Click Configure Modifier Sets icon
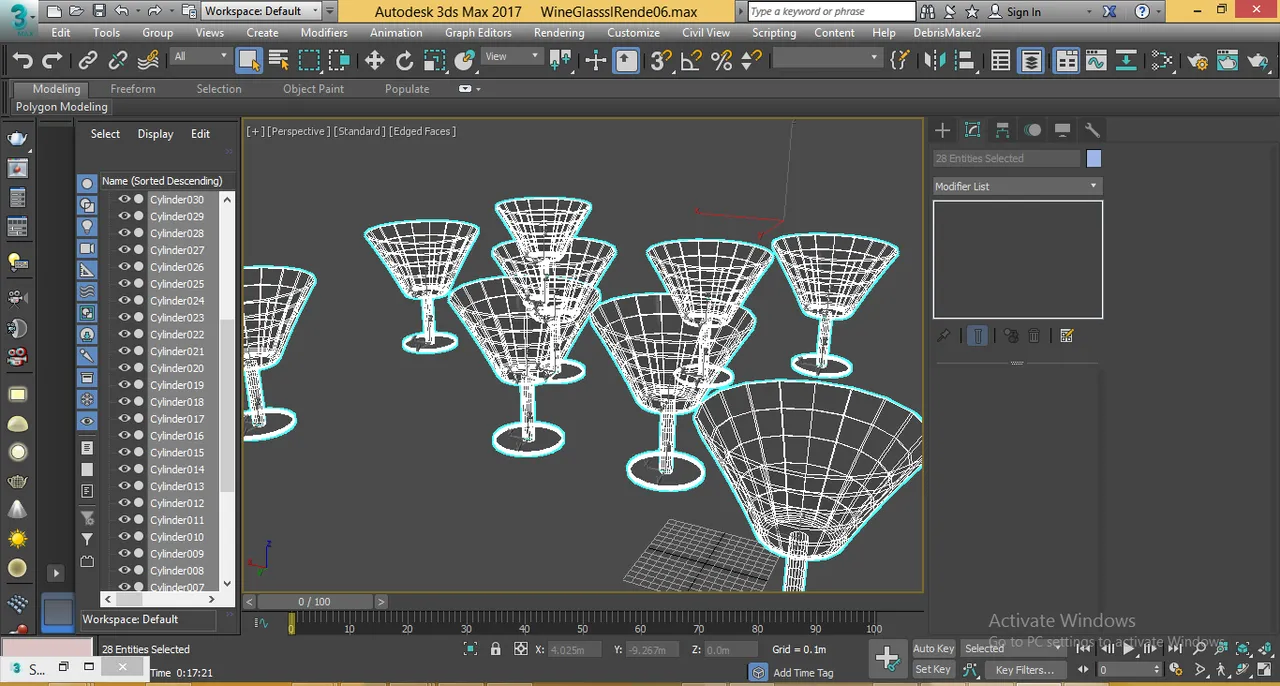Viewport: 1280px width, 686px height. coord(1066,336)
